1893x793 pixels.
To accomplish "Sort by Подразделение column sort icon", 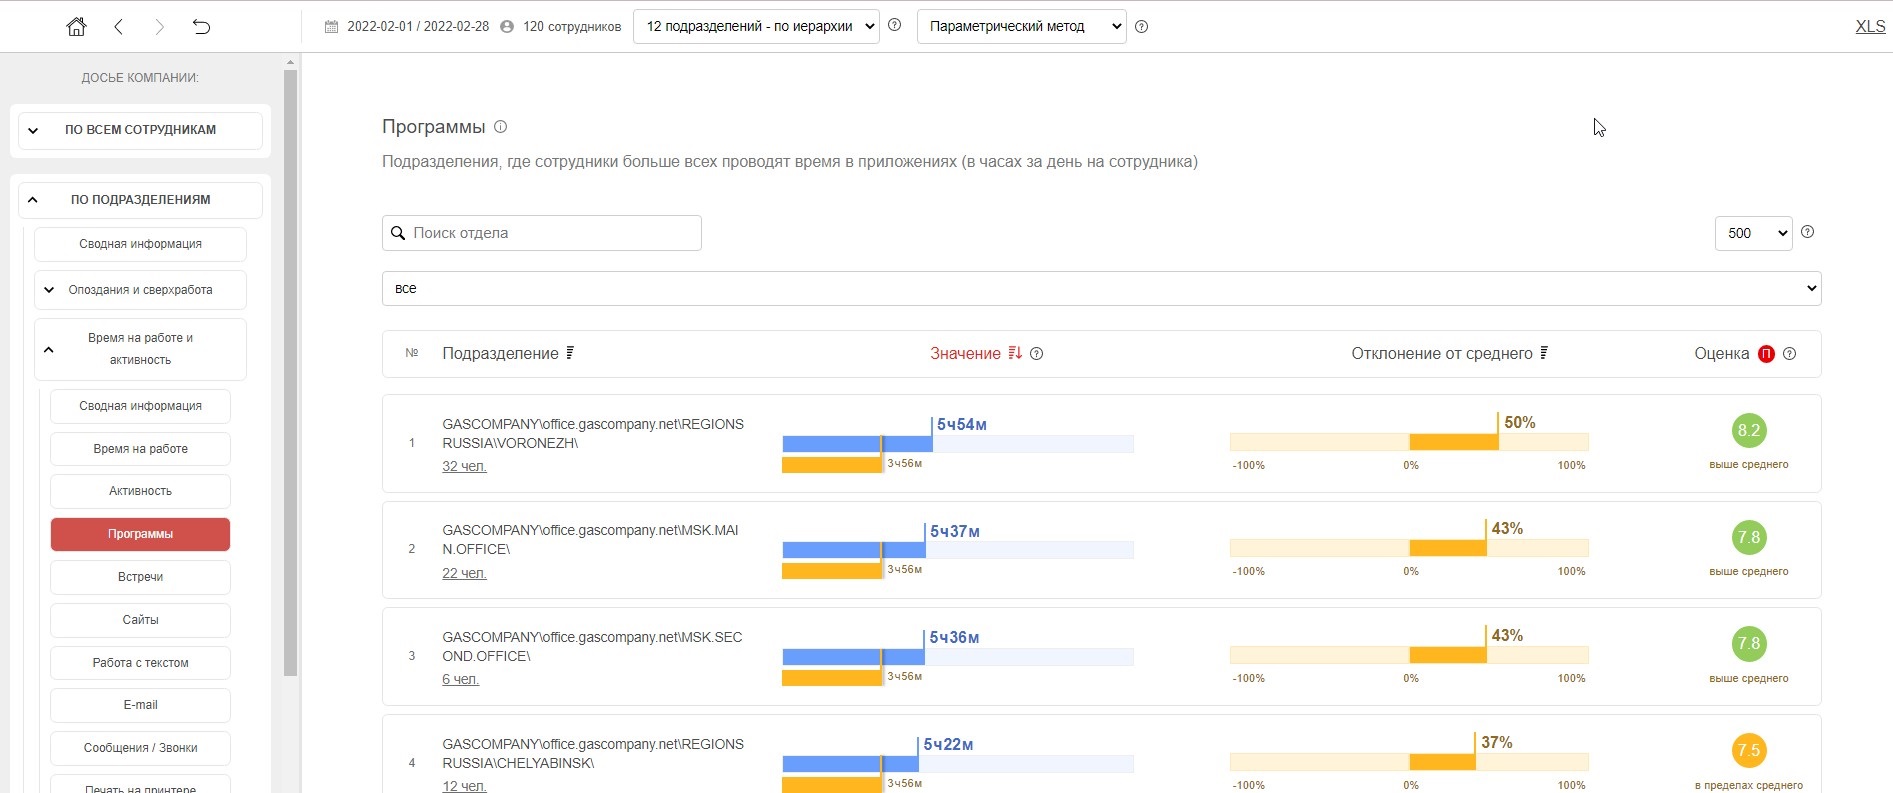I will pyautogui.click(x=570, y=353).
